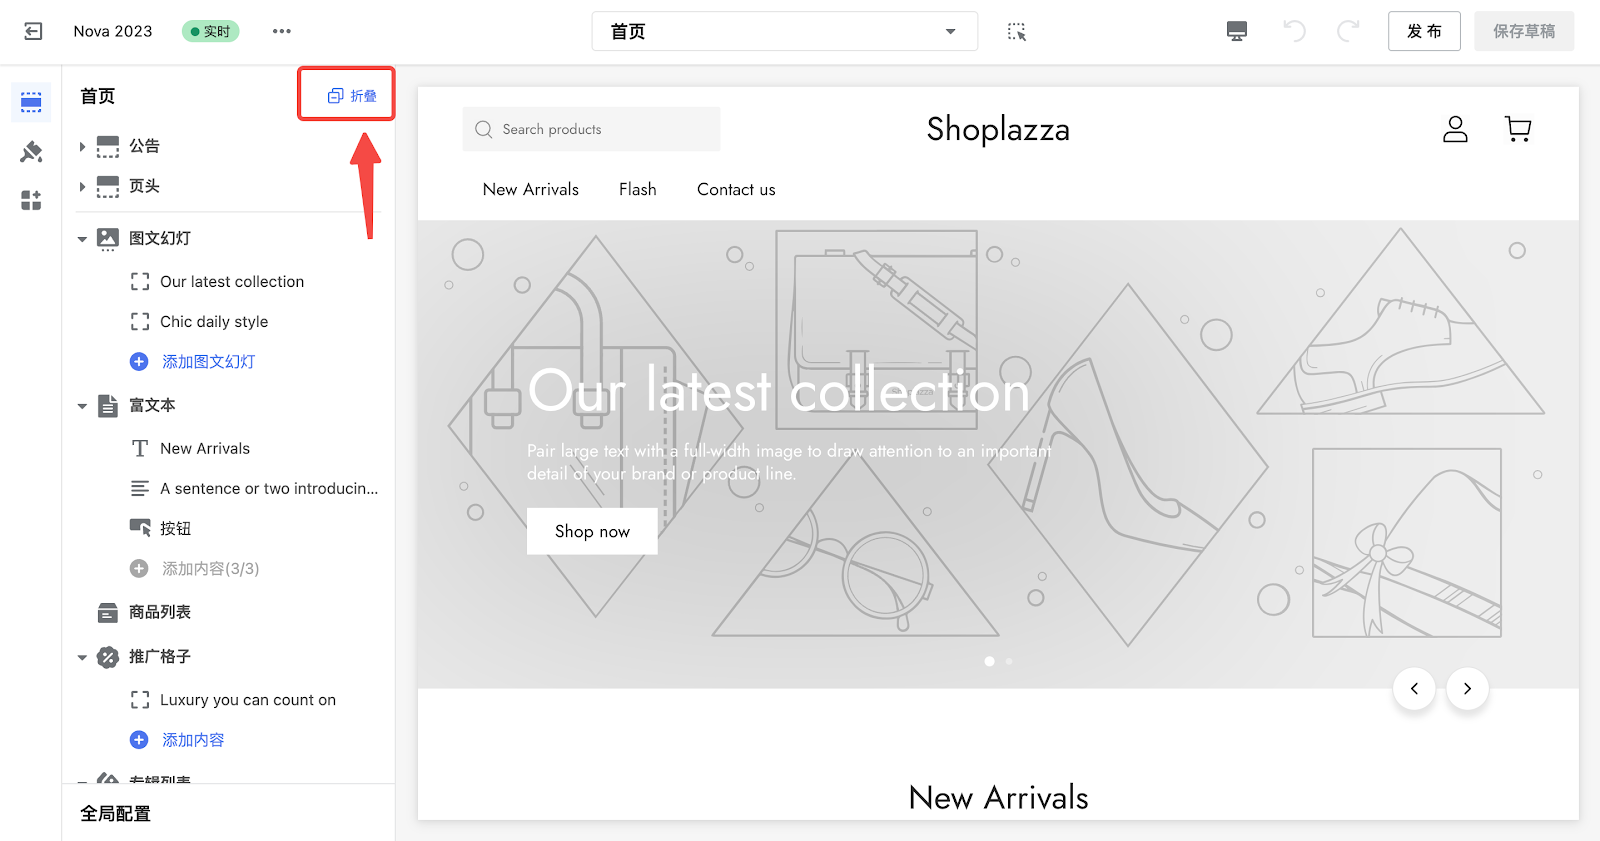Screen dimensions: 1600x841
Task: Switch to desktop preview device icon
Action: coord(1237,32)
